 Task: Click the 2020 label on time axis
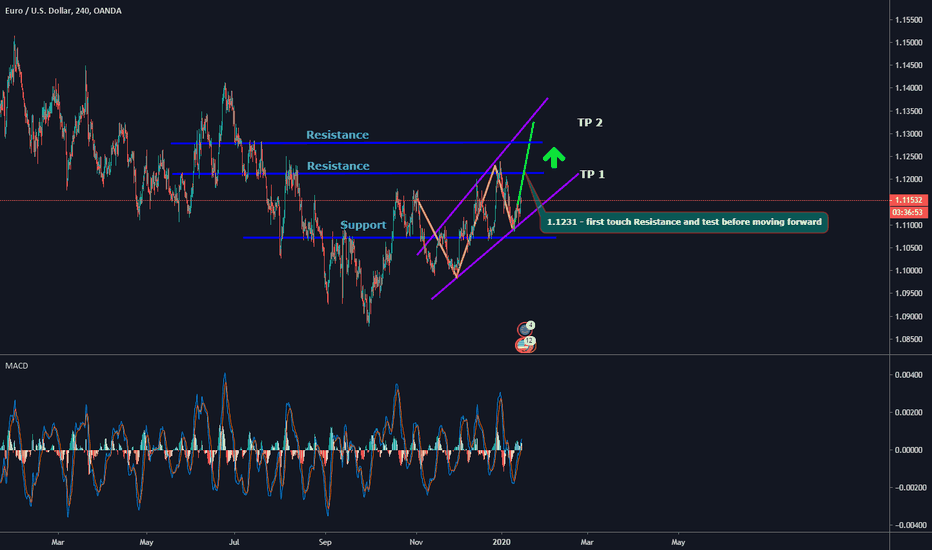point(502,541)
